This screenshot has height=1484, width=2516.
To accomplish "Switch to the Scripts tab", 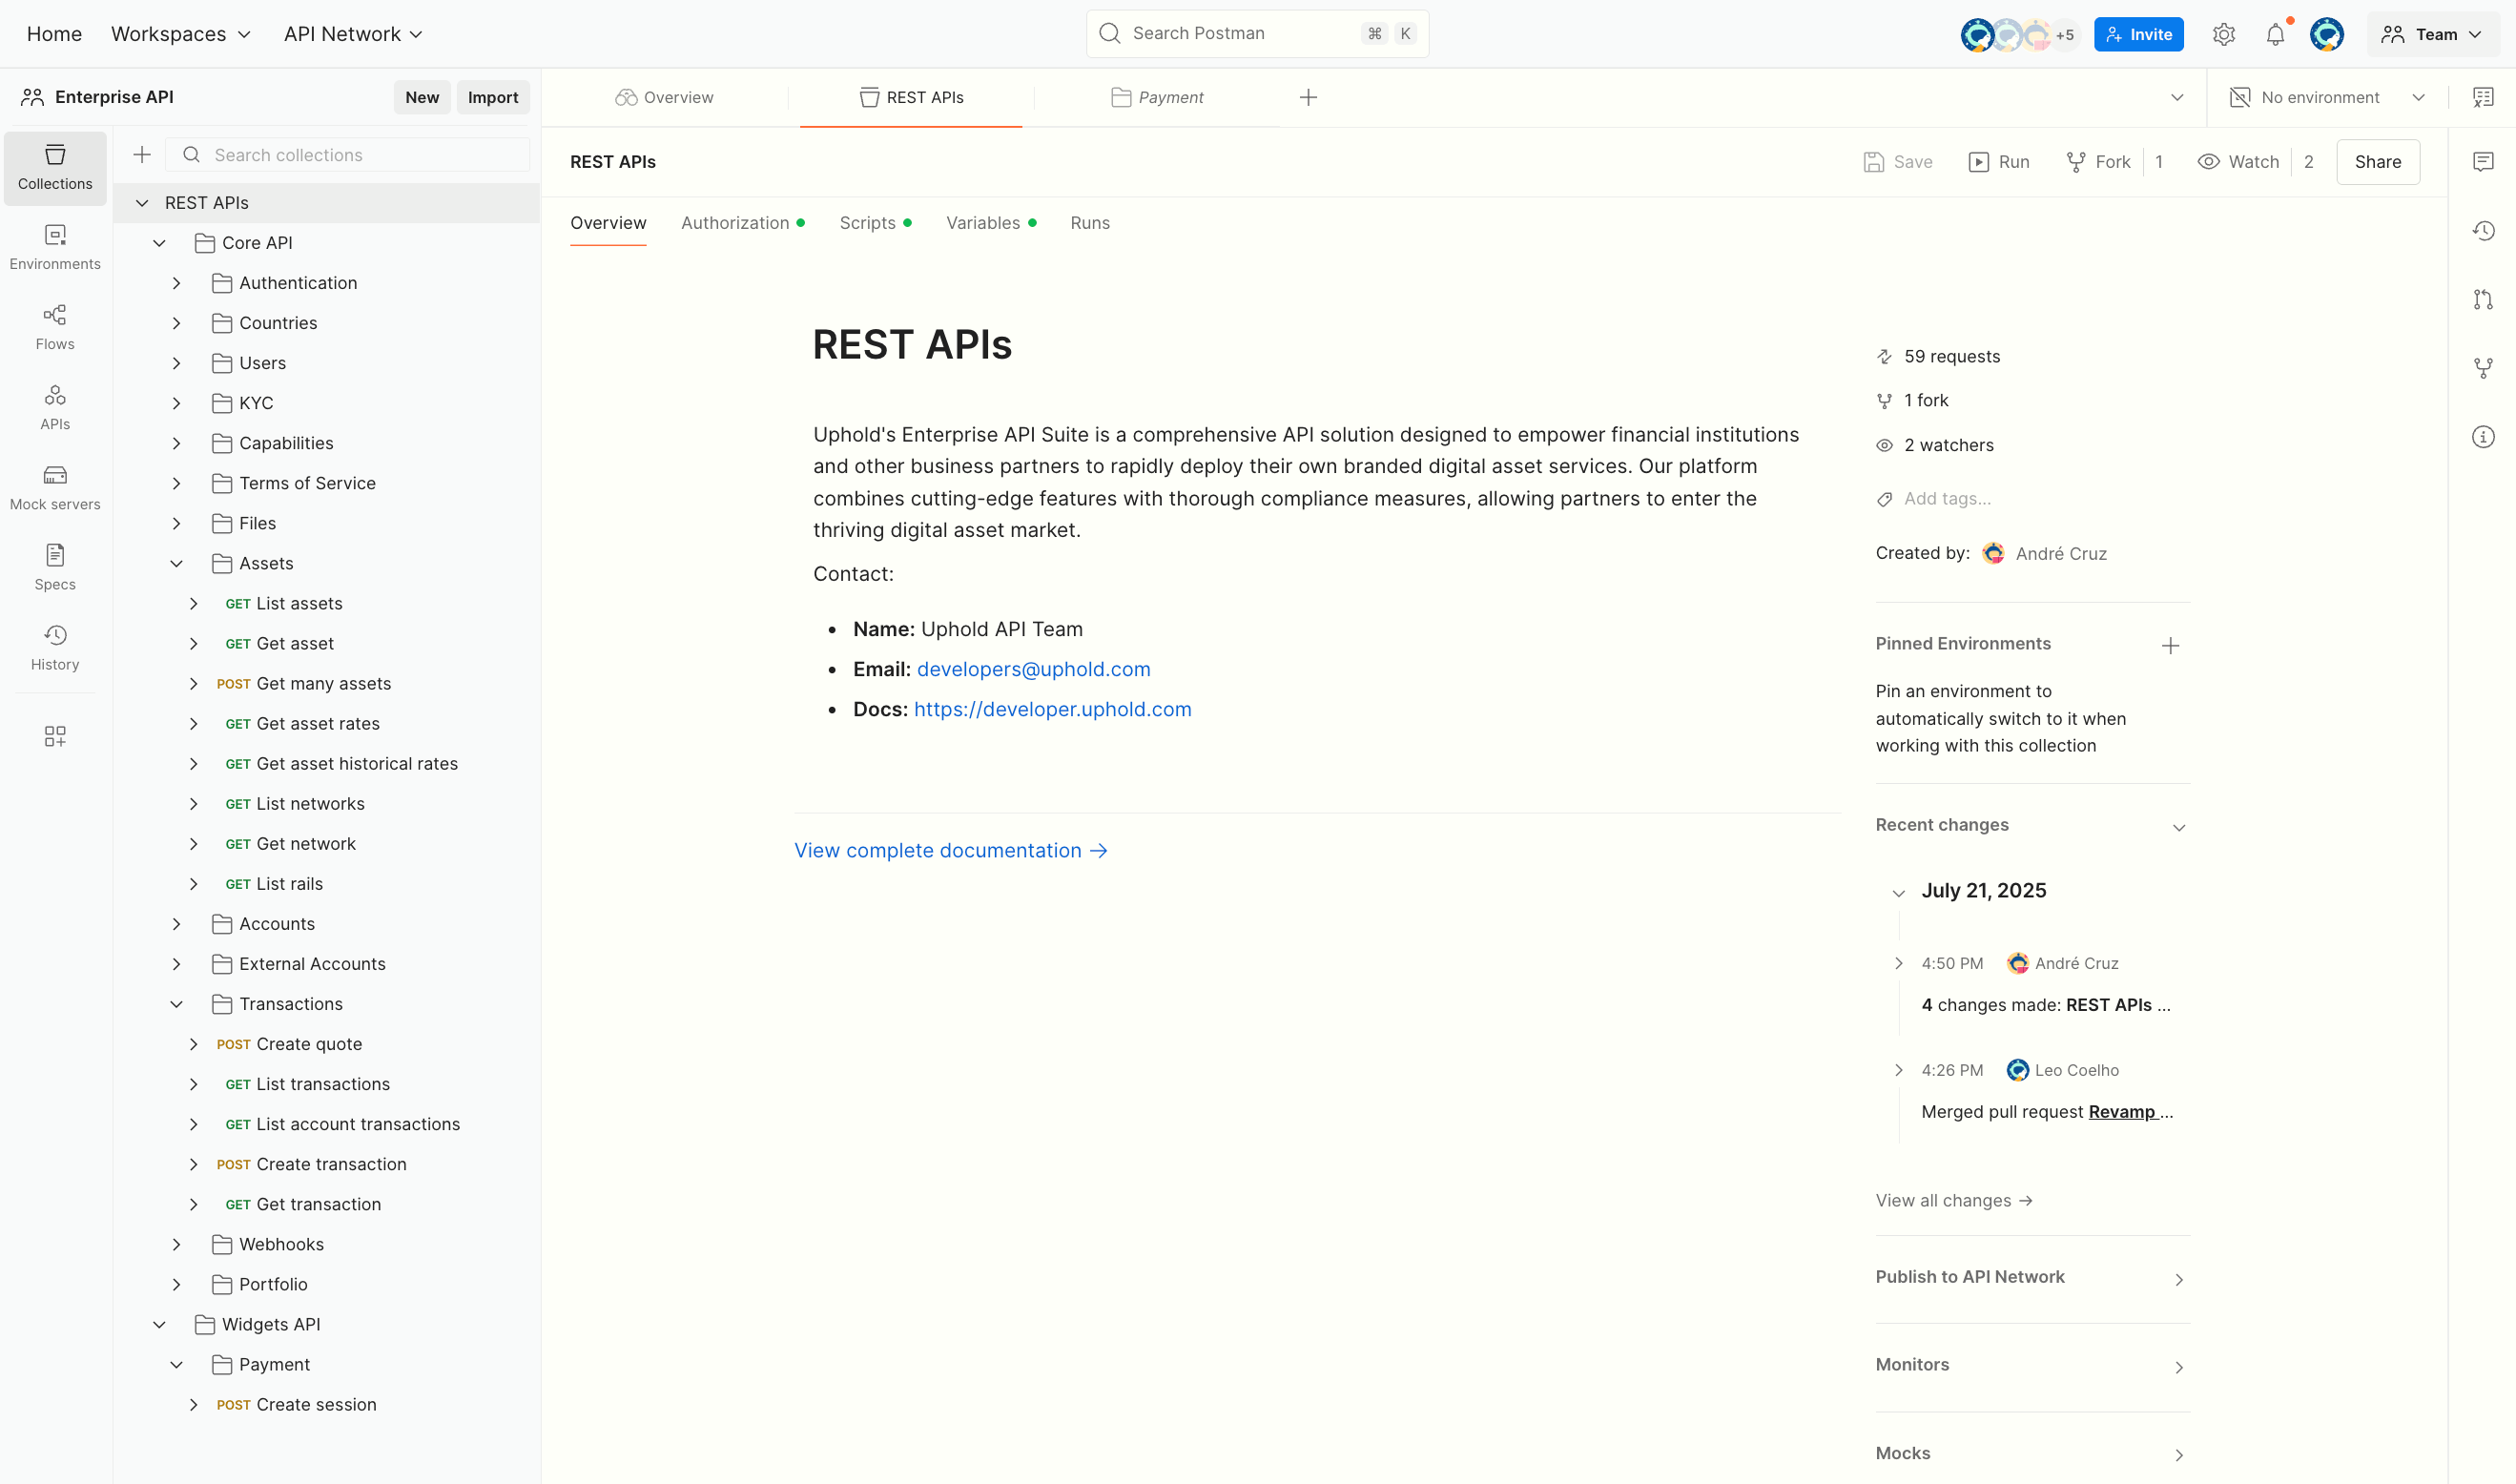I will click(875, 223).
